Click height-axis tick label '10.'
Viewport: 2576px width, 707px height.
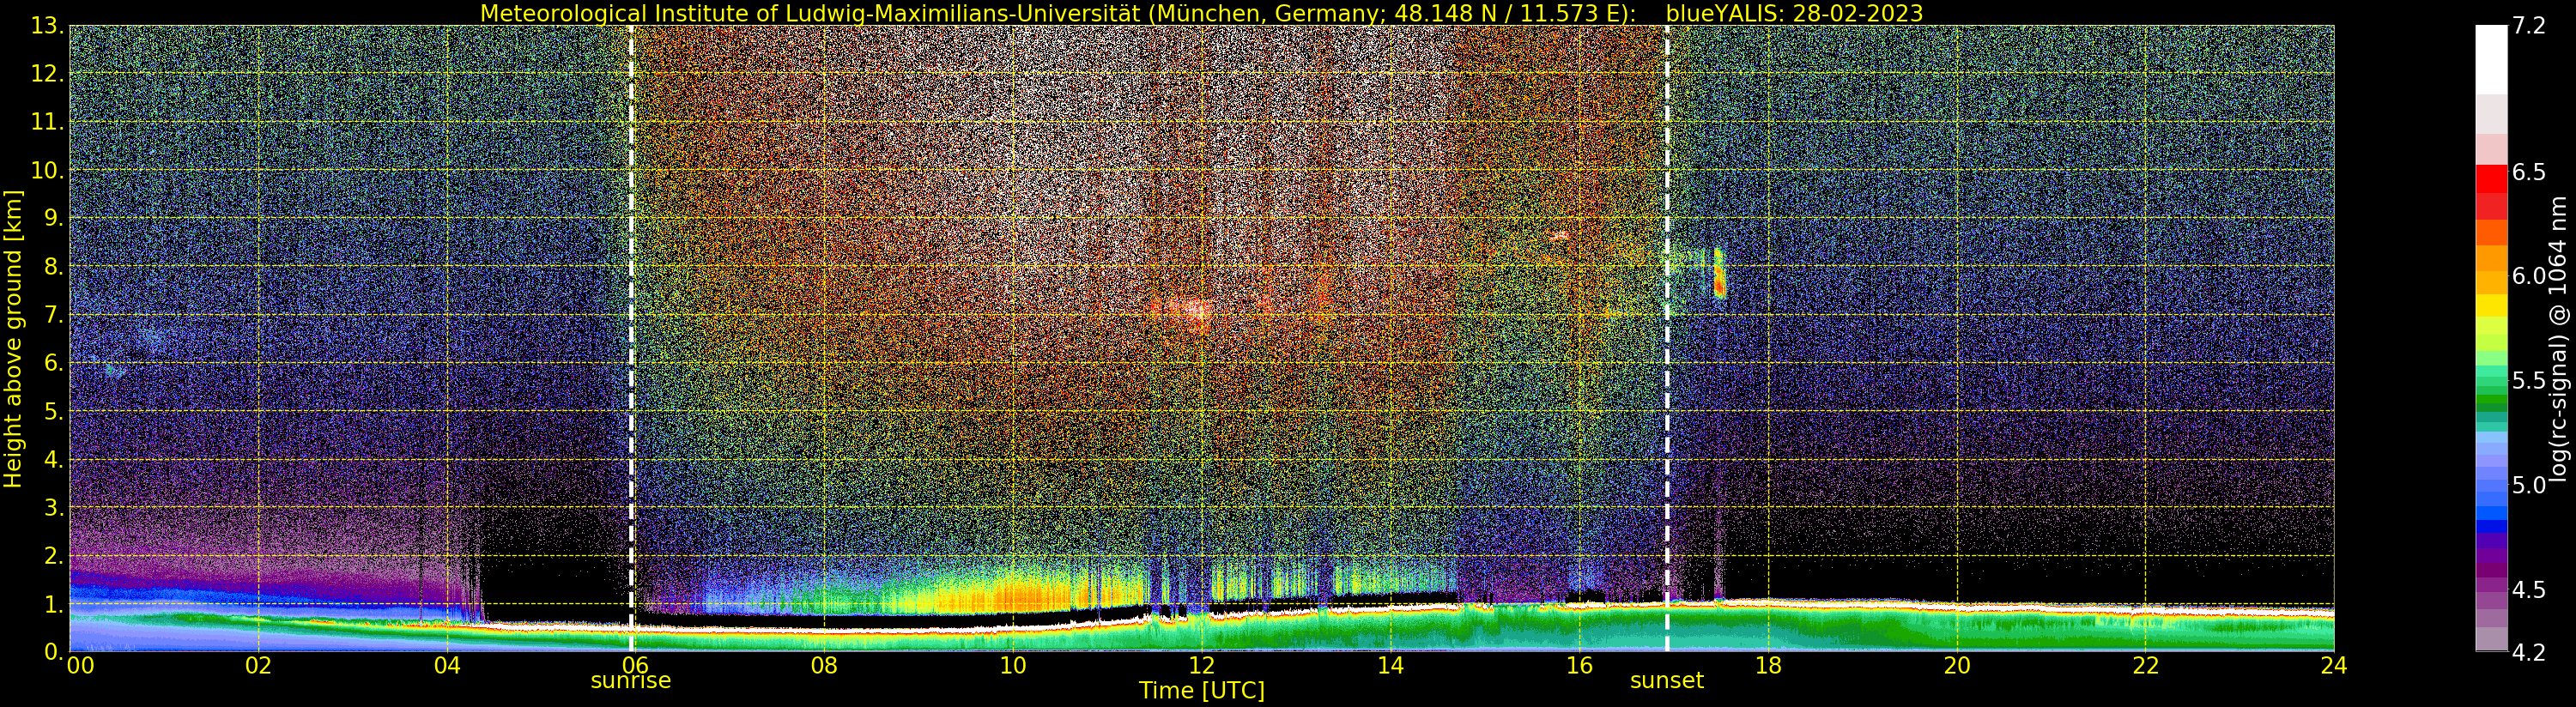48,170
